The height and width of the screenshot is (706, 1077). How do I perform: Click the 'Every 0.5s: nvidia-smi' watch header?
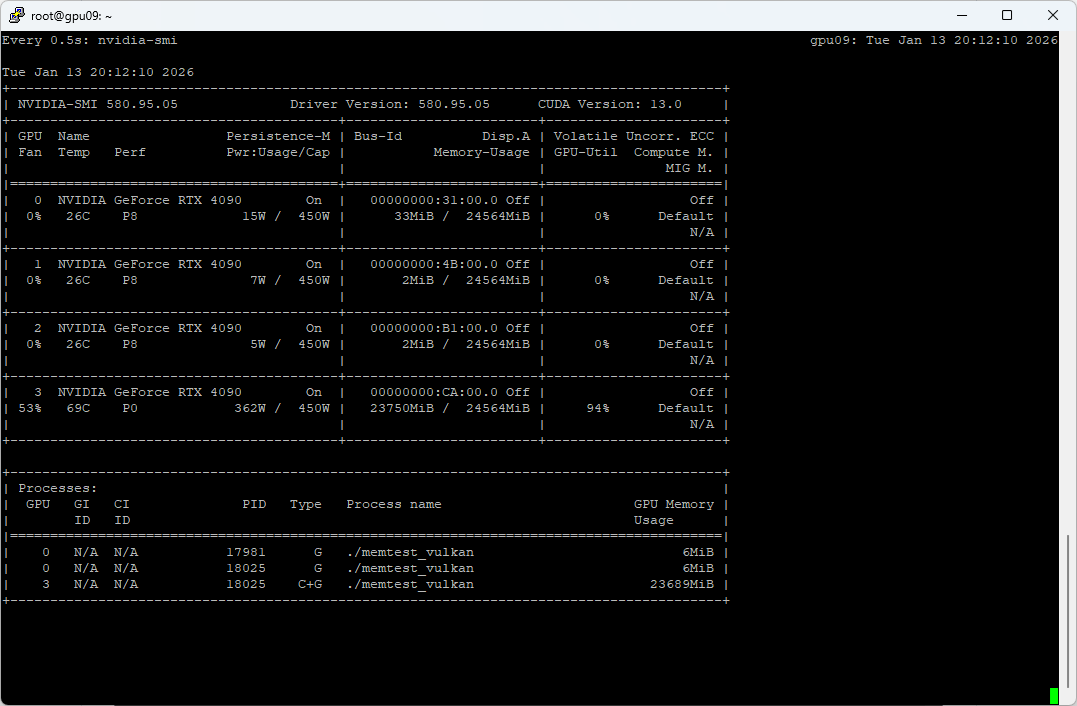pyautogui.click(x=90, y=40)
